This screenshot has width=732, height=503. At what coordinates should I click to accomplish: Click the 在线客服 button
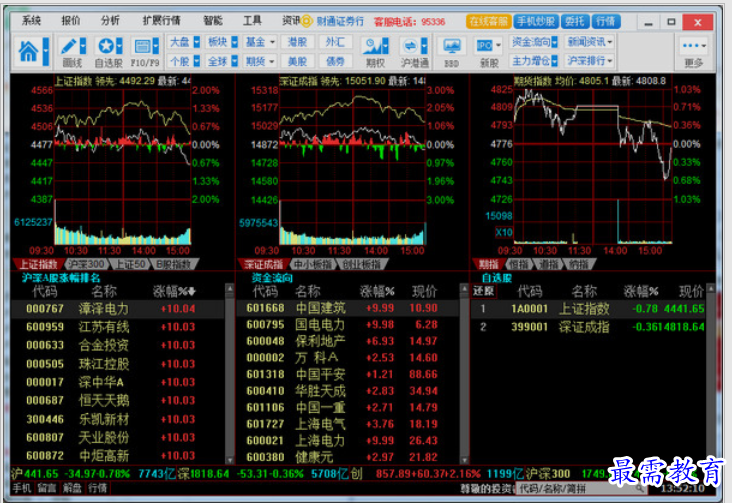[x=487, y=20]
